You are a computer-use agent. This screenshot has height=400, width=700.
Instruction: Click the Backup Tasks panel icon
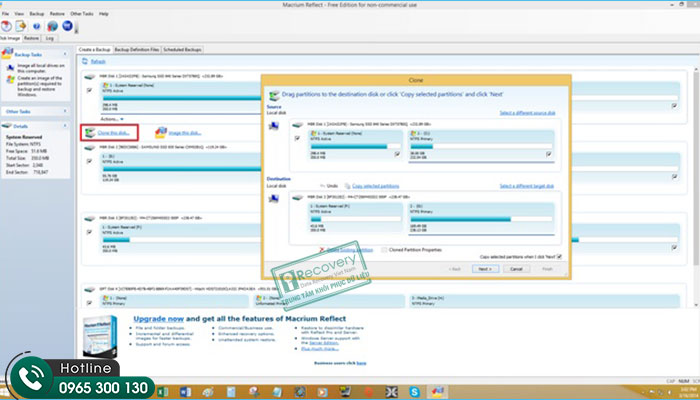[7, 53]
